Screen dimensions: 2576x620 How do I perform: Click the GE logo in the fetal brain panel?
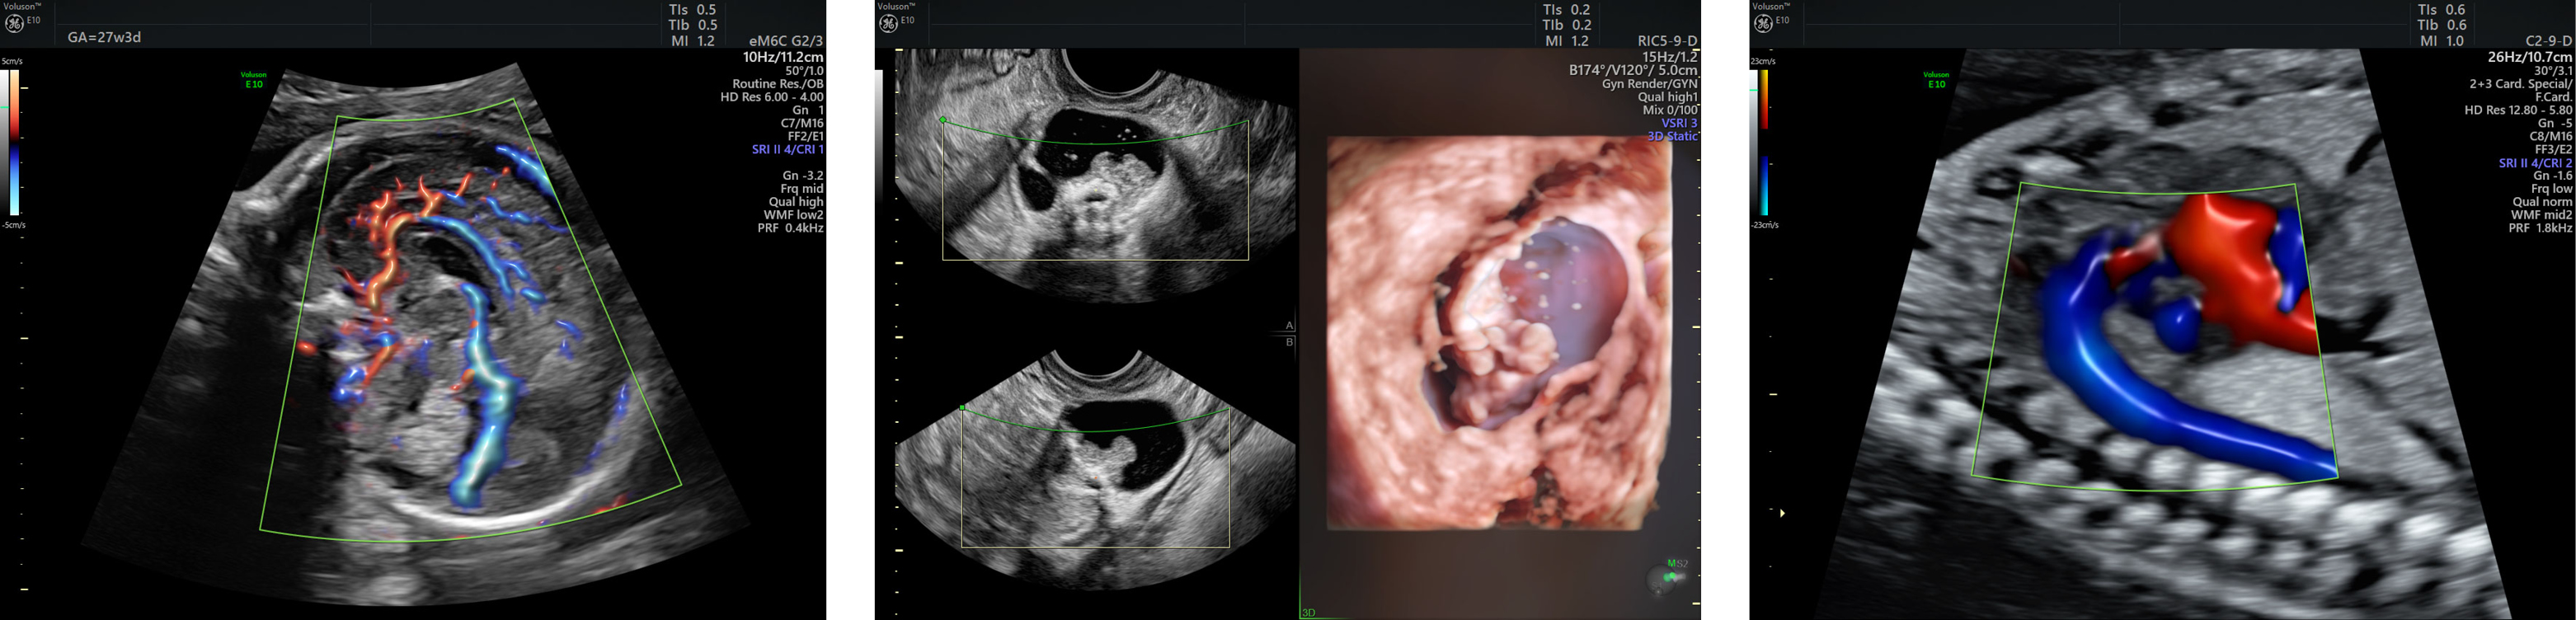point(14,24)
